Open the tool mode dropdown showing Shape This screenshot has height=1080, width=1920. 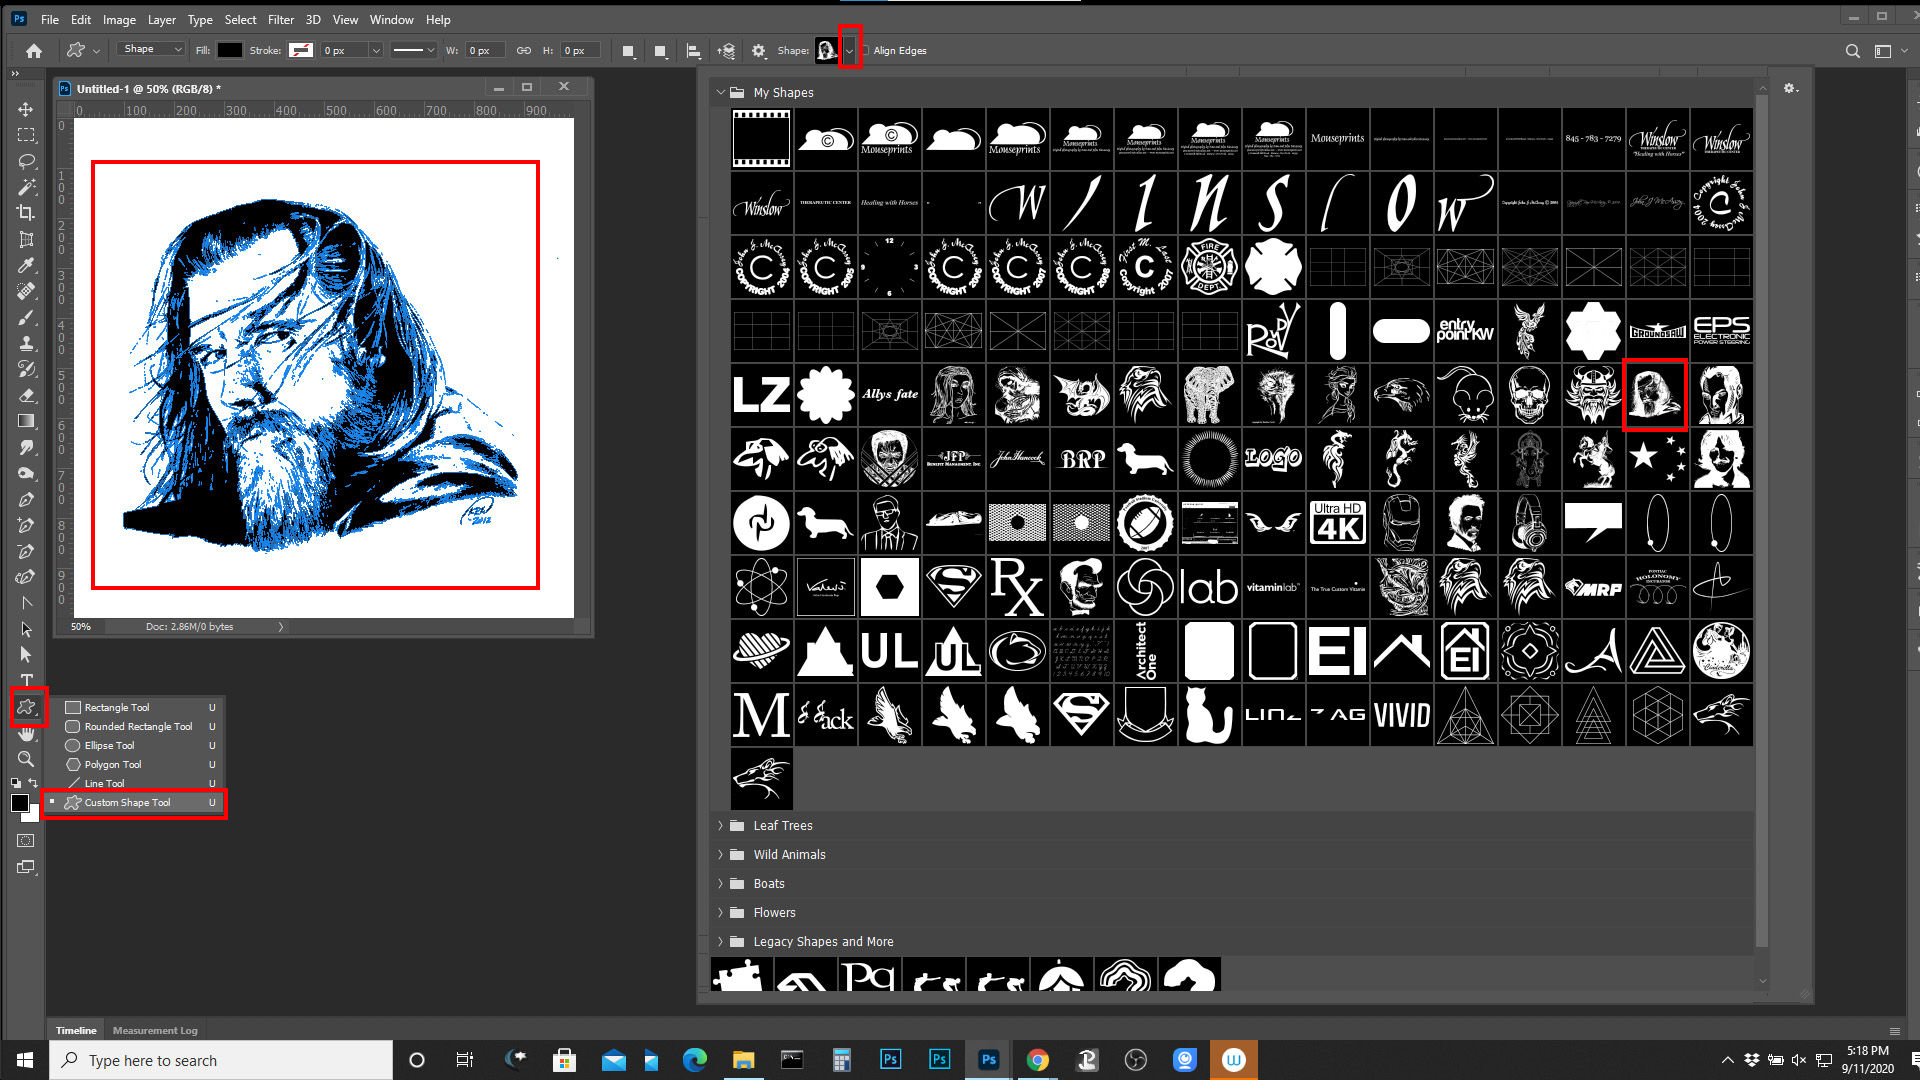click(149, 48)
